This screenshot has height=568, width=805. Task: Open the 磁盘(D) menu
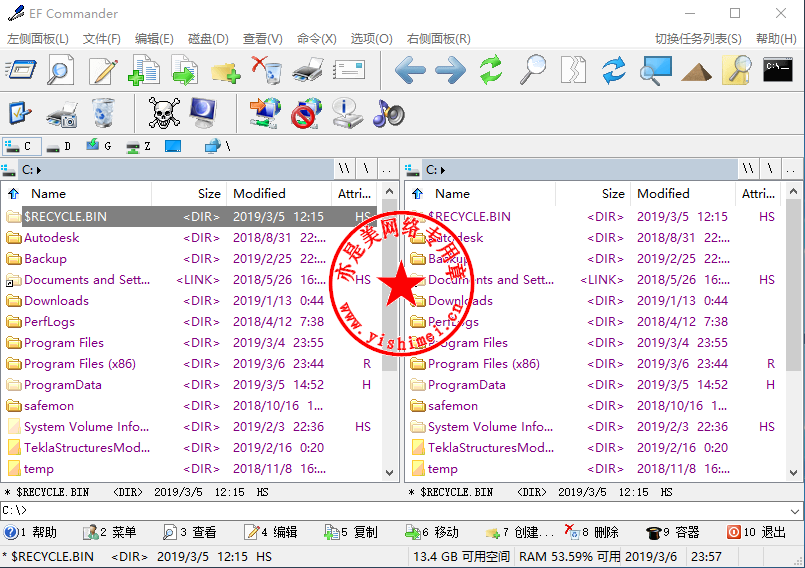[x=208, y=39]
